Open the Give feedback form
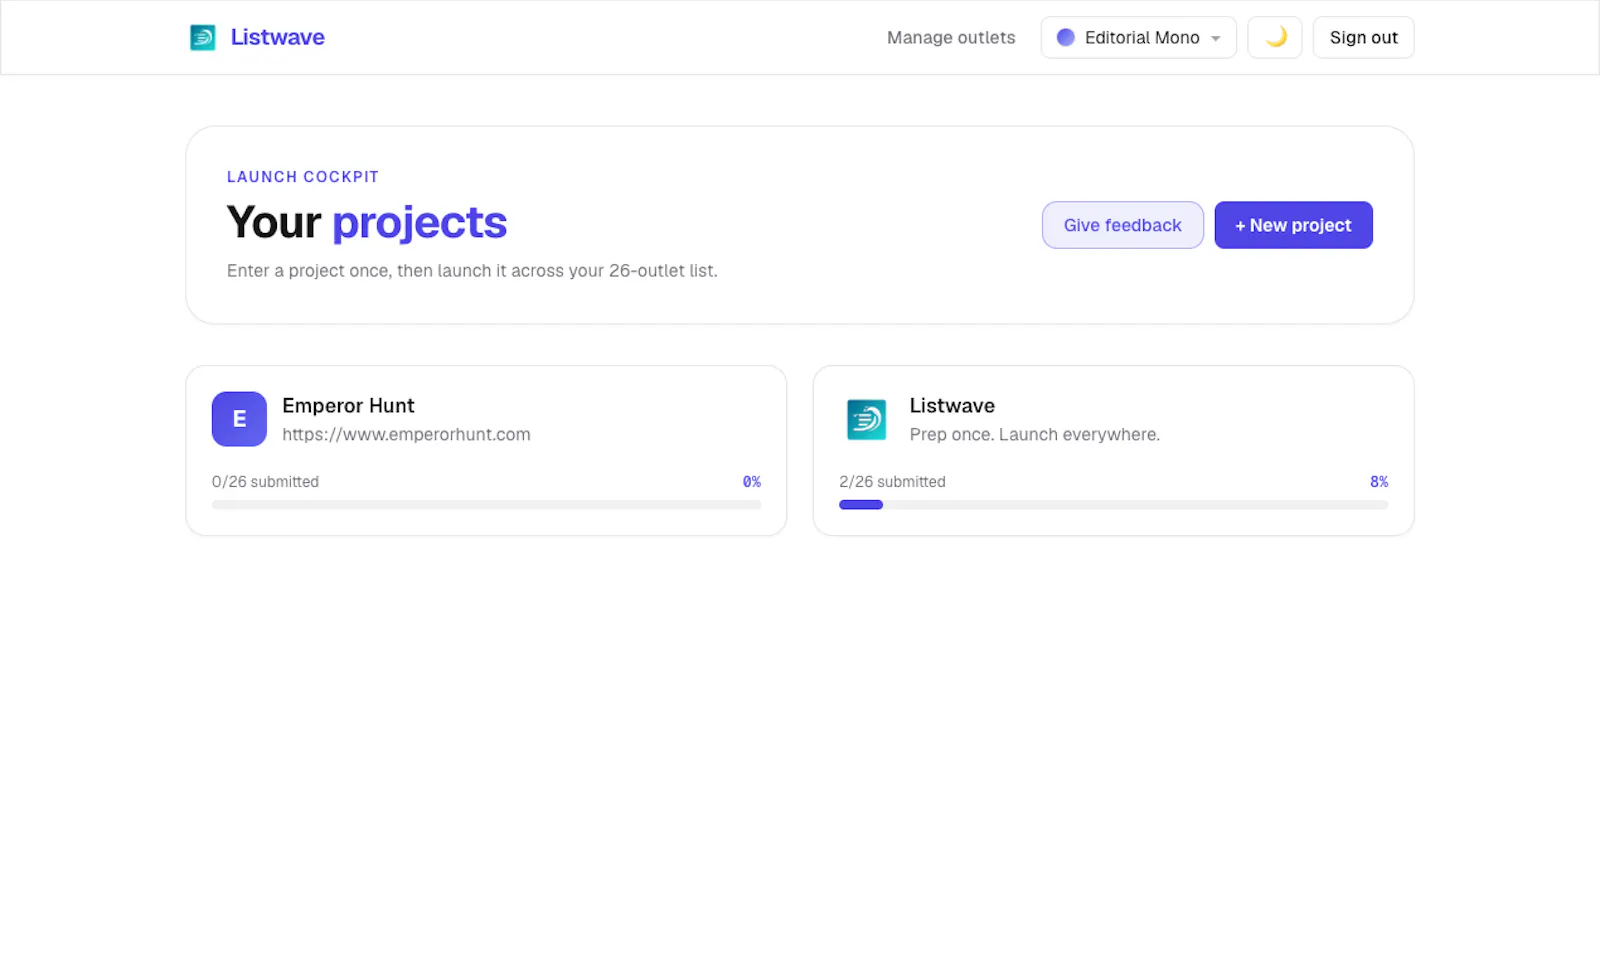 click(1122, 225)
